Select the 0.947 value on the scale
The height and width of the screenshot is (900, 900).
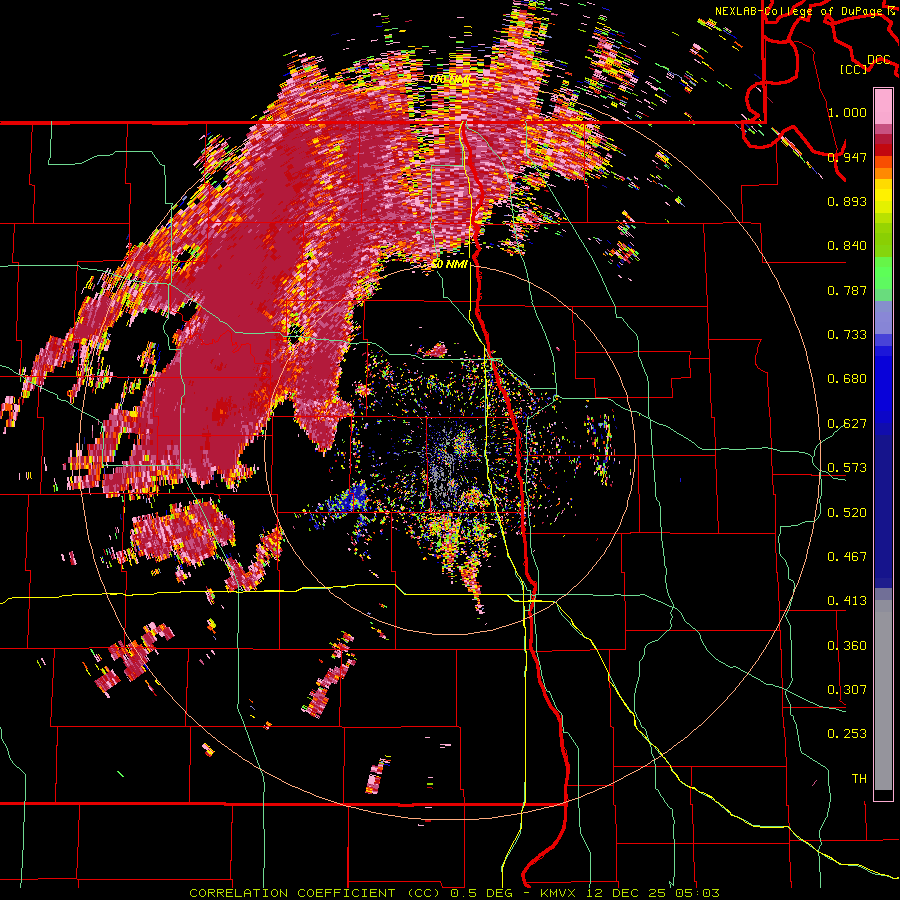[x=847, y=157]
